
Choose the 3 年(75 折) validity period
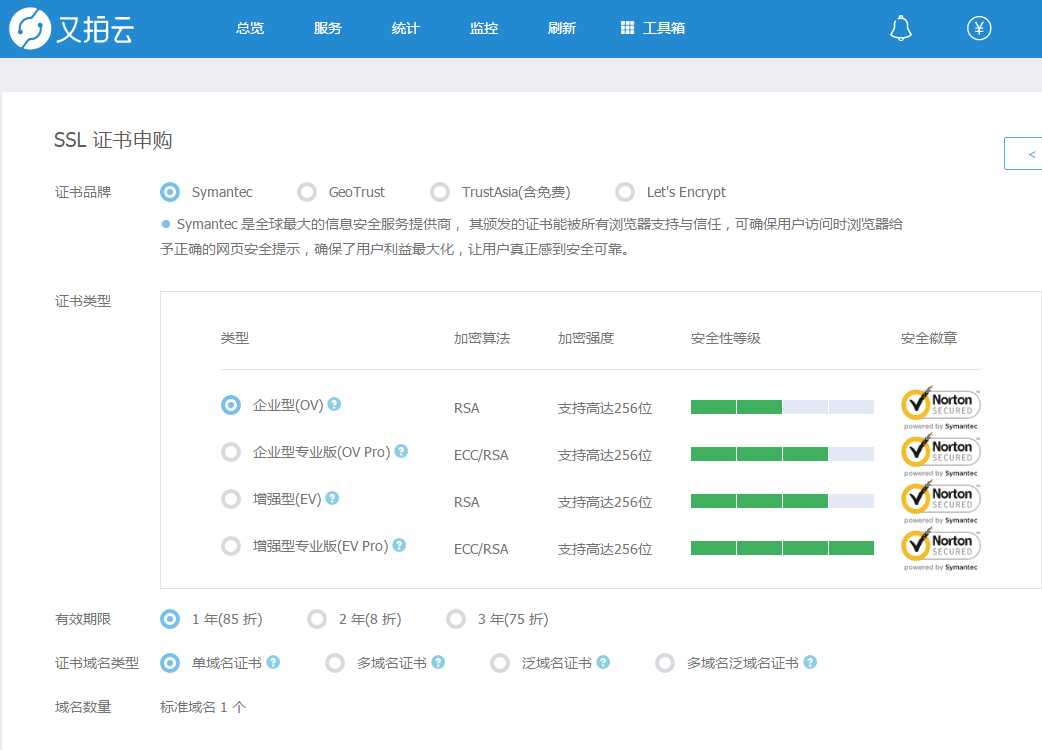pyautogui.click(x=456, y=619)
